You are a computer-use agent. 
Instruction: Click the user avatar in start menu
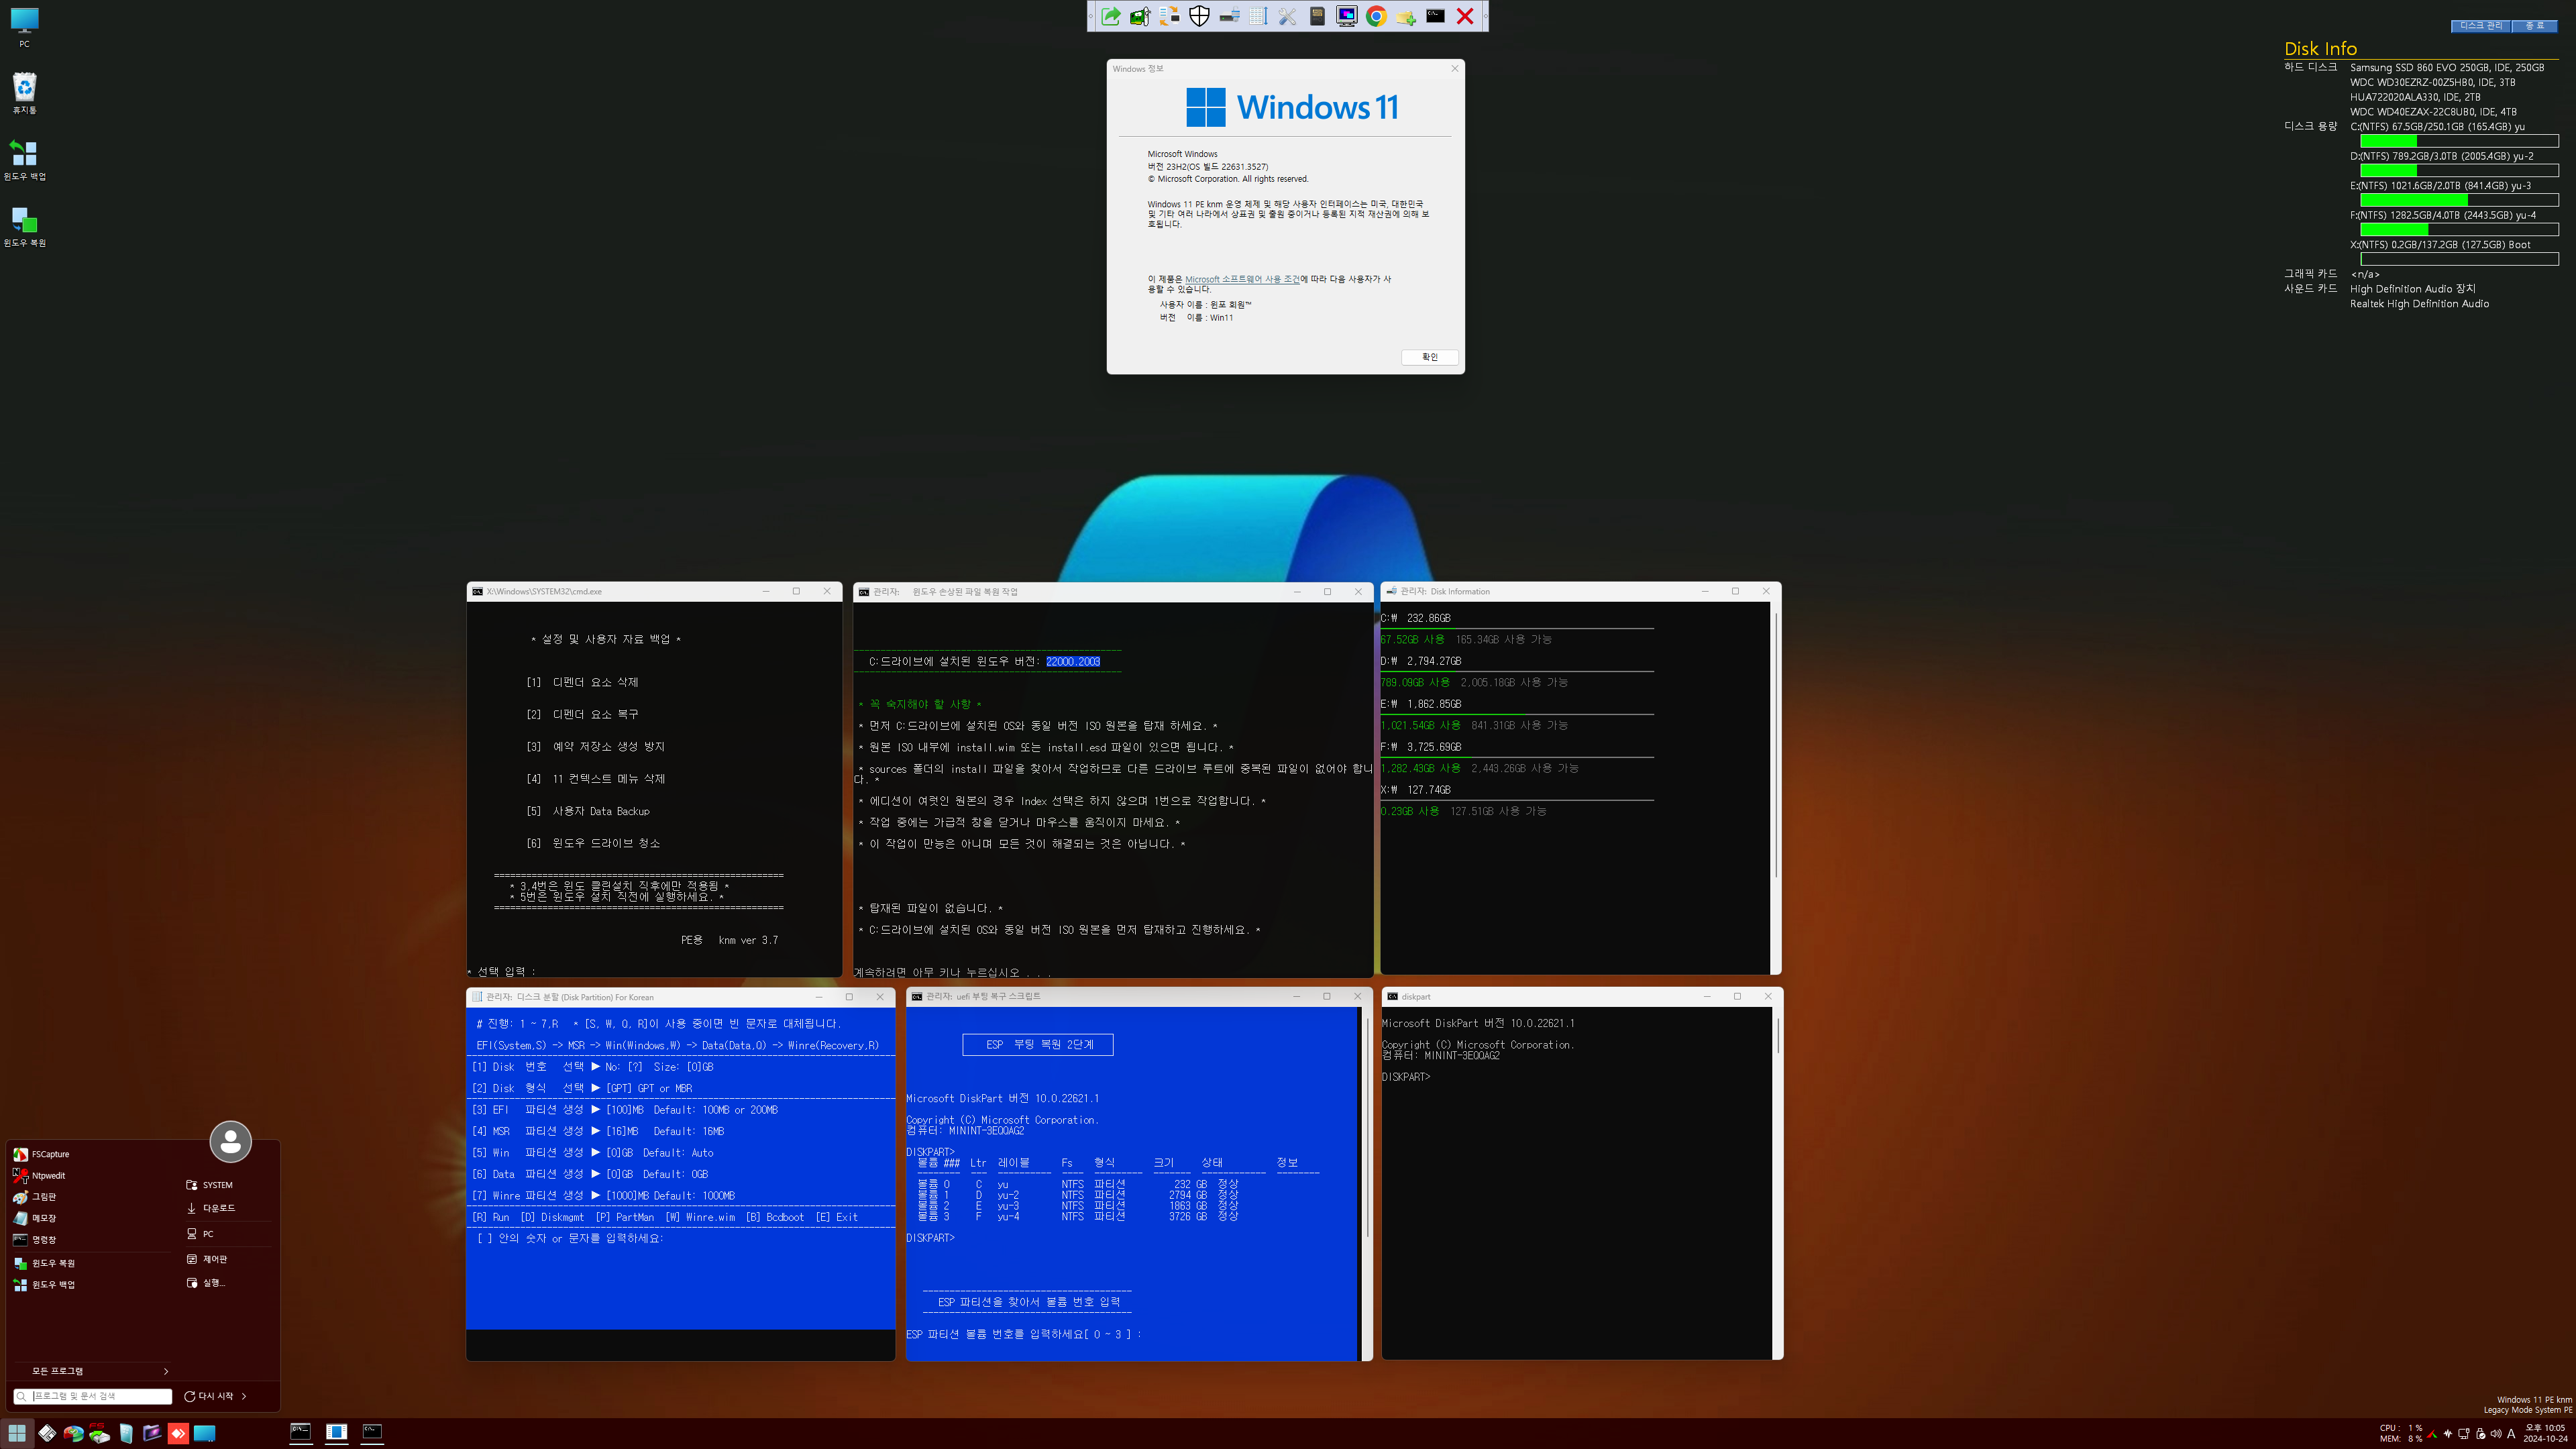tap(230, 1141)
